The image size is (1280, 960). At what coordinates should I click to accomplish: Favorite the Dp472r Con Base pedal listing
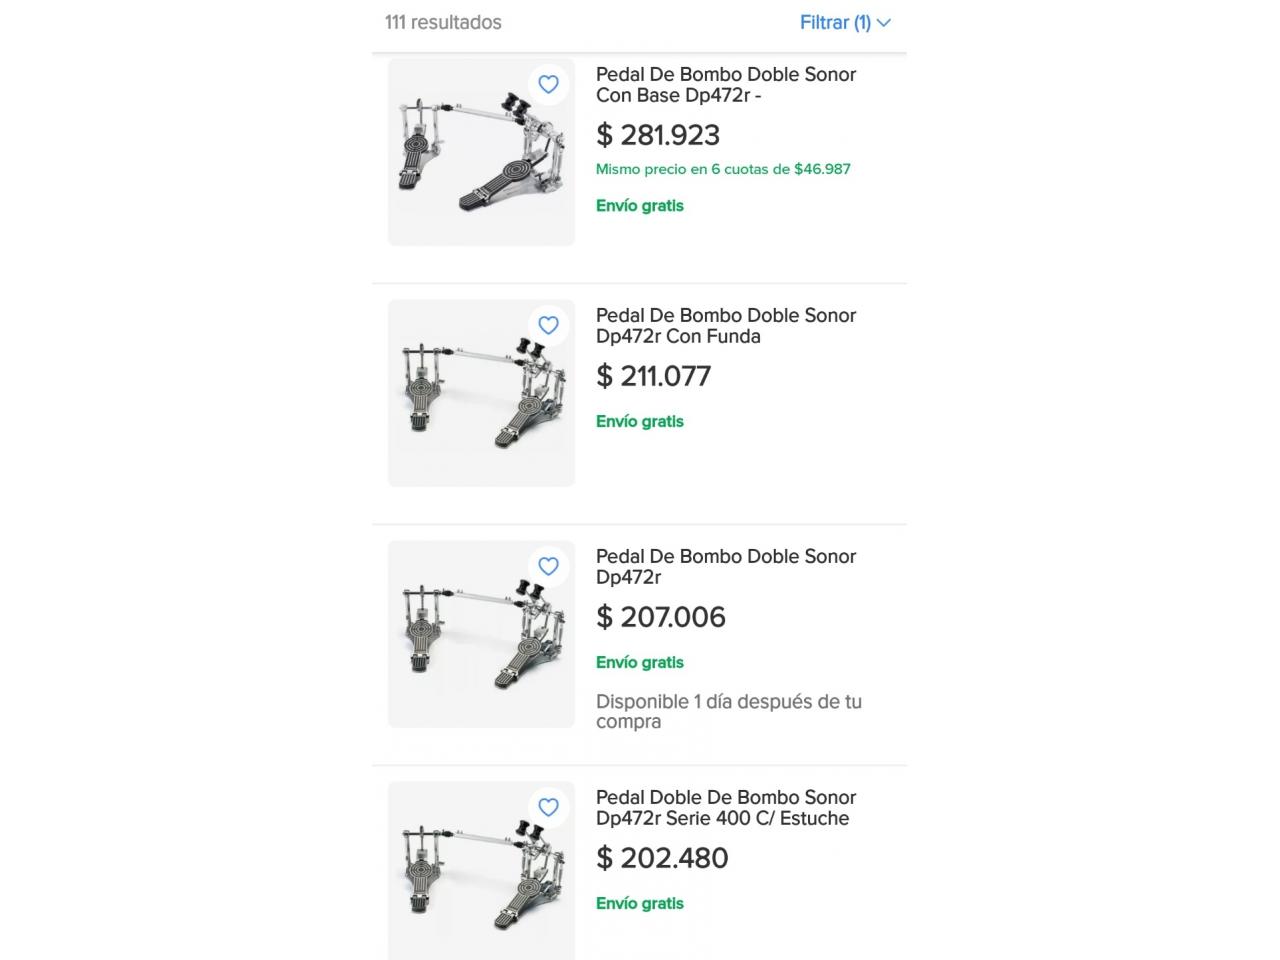[x=548, y=84]
